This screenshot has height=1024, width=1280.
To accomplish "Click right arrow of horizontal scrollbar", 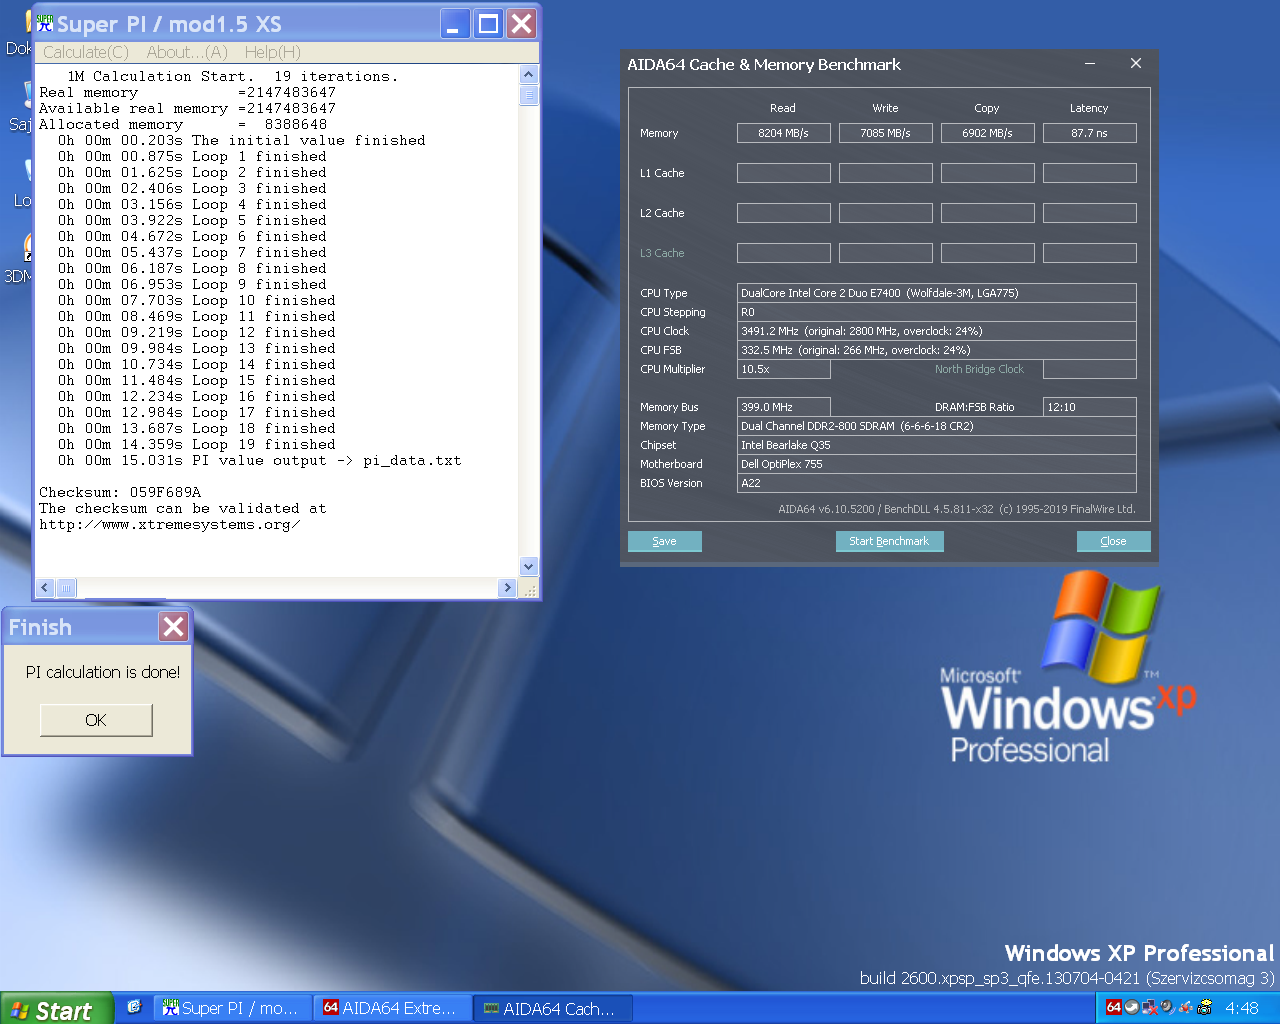I will 507,588.
